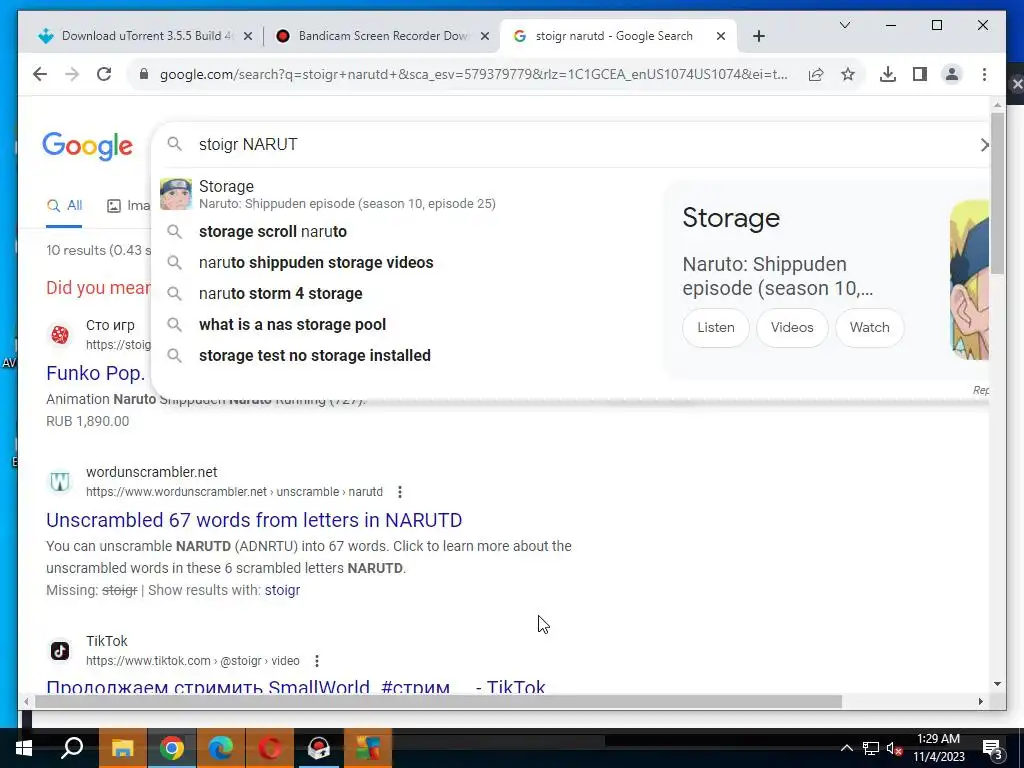
Task: Click the wordunscrambler.net favicon
Action: click(x=59, y=482)
